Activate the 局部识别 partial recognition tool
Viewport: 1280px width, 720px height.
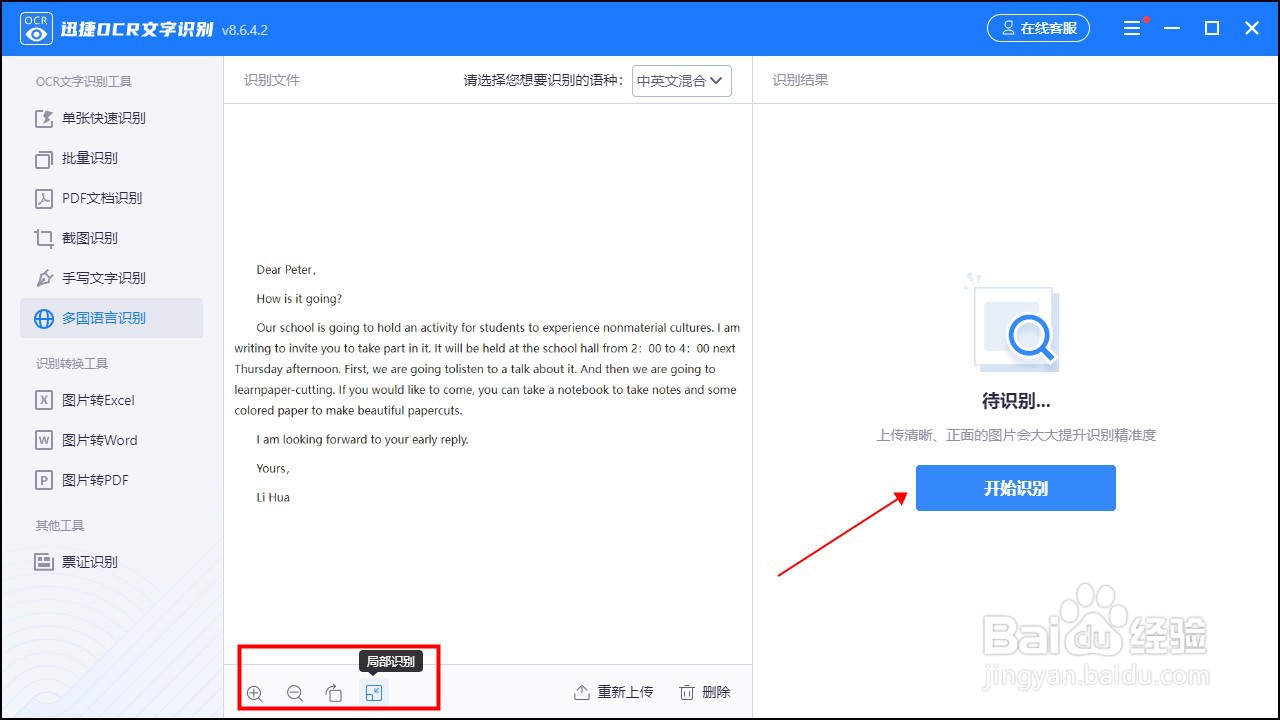(x=374, y=692)
